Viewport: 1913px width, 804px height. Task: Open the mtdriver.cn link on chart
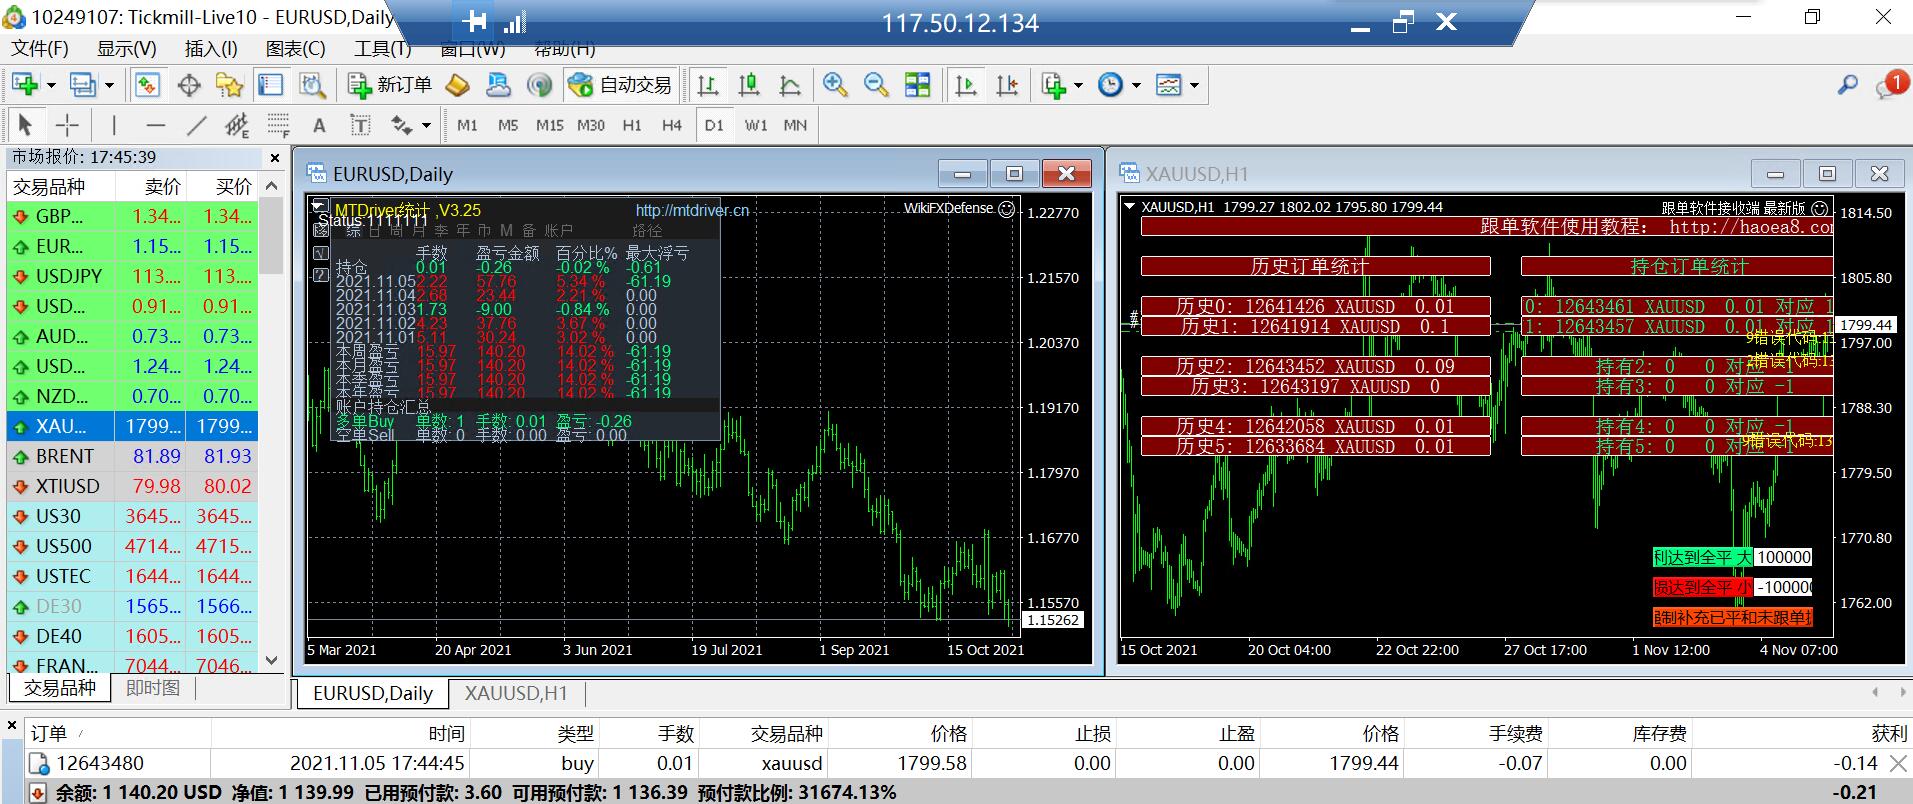click(x=692, y=211)
